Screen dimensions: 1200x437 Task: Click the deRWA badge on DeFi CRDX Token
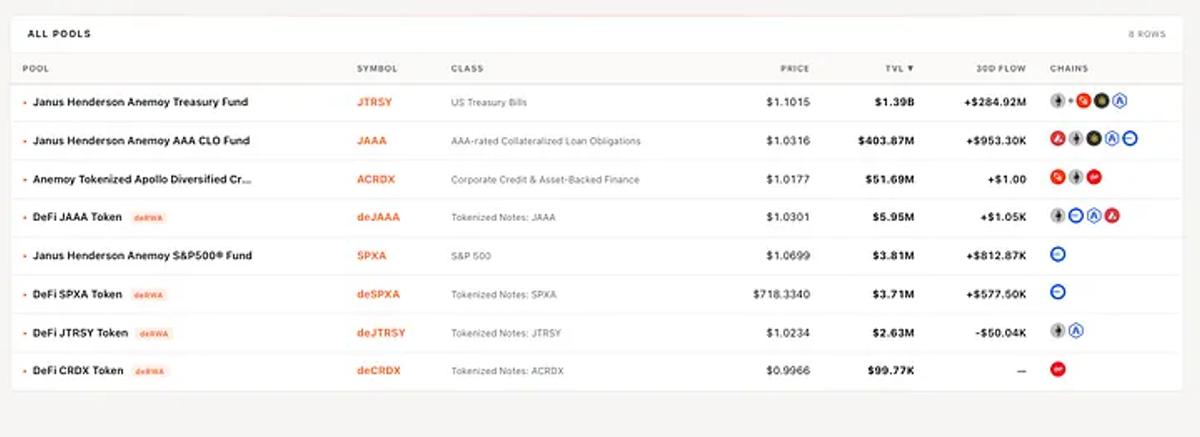pos(149,371)
